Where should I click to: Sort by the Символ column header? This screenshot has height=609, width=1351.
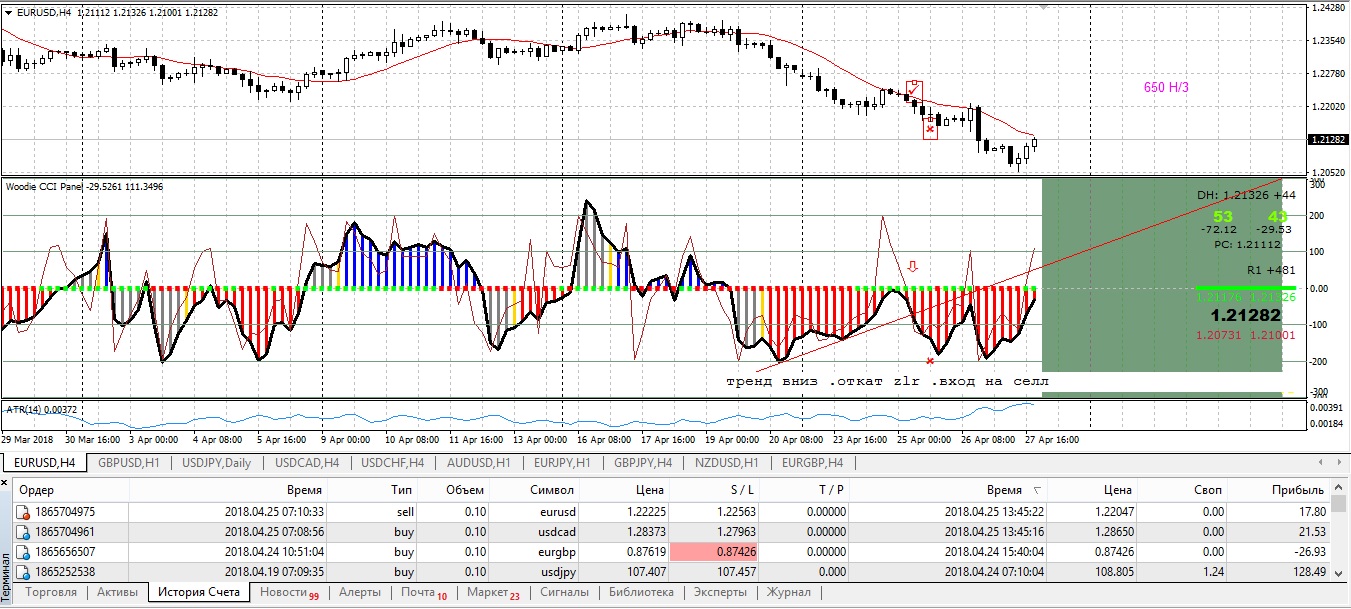(x=535, y=490)
